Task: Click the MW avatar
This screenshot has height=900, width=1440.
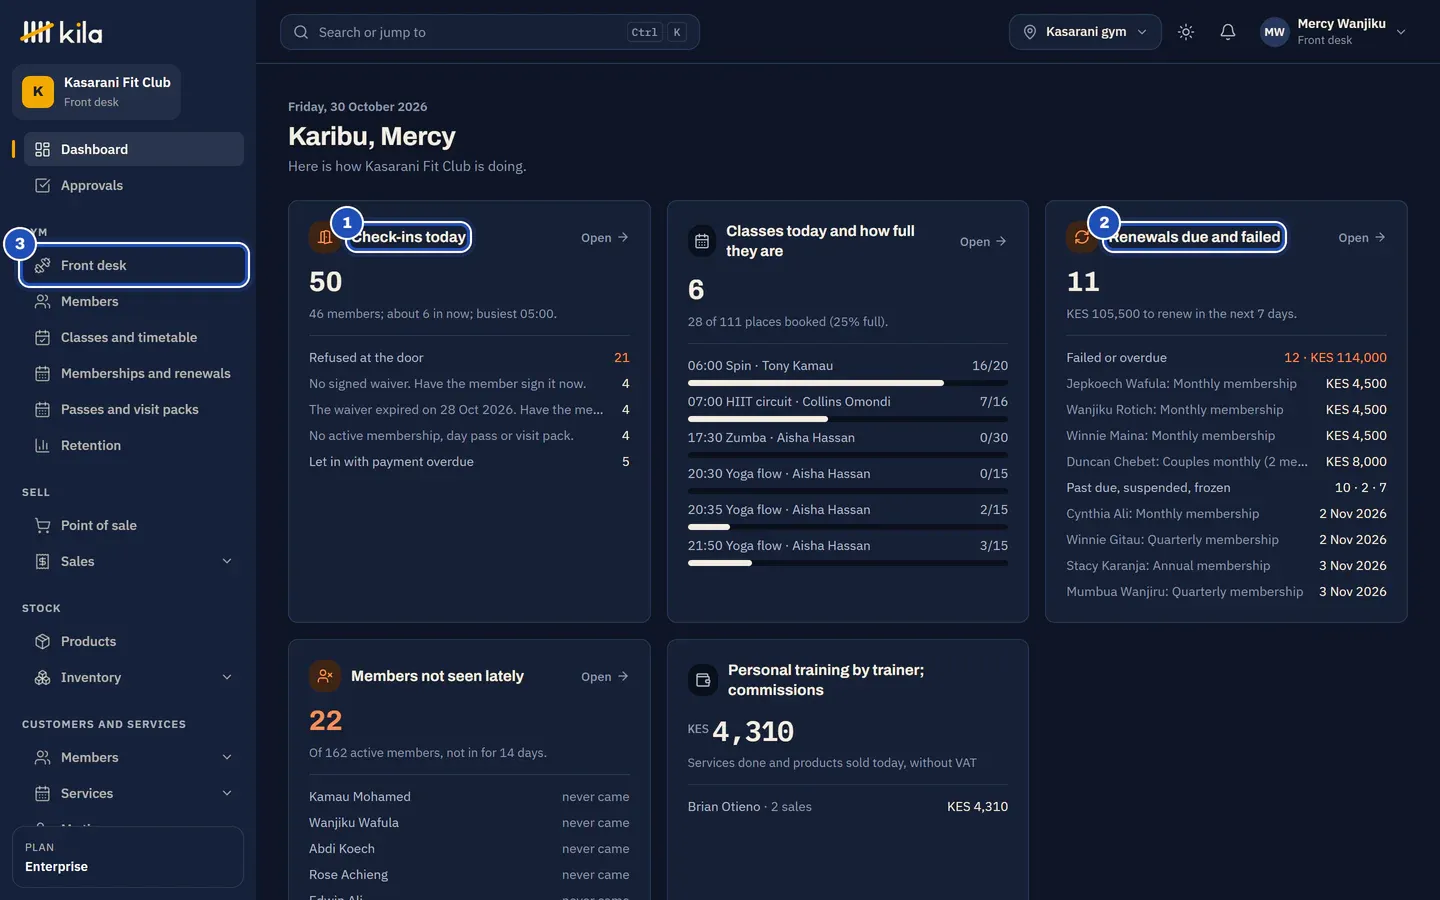Action: (x=1274, y=32)
